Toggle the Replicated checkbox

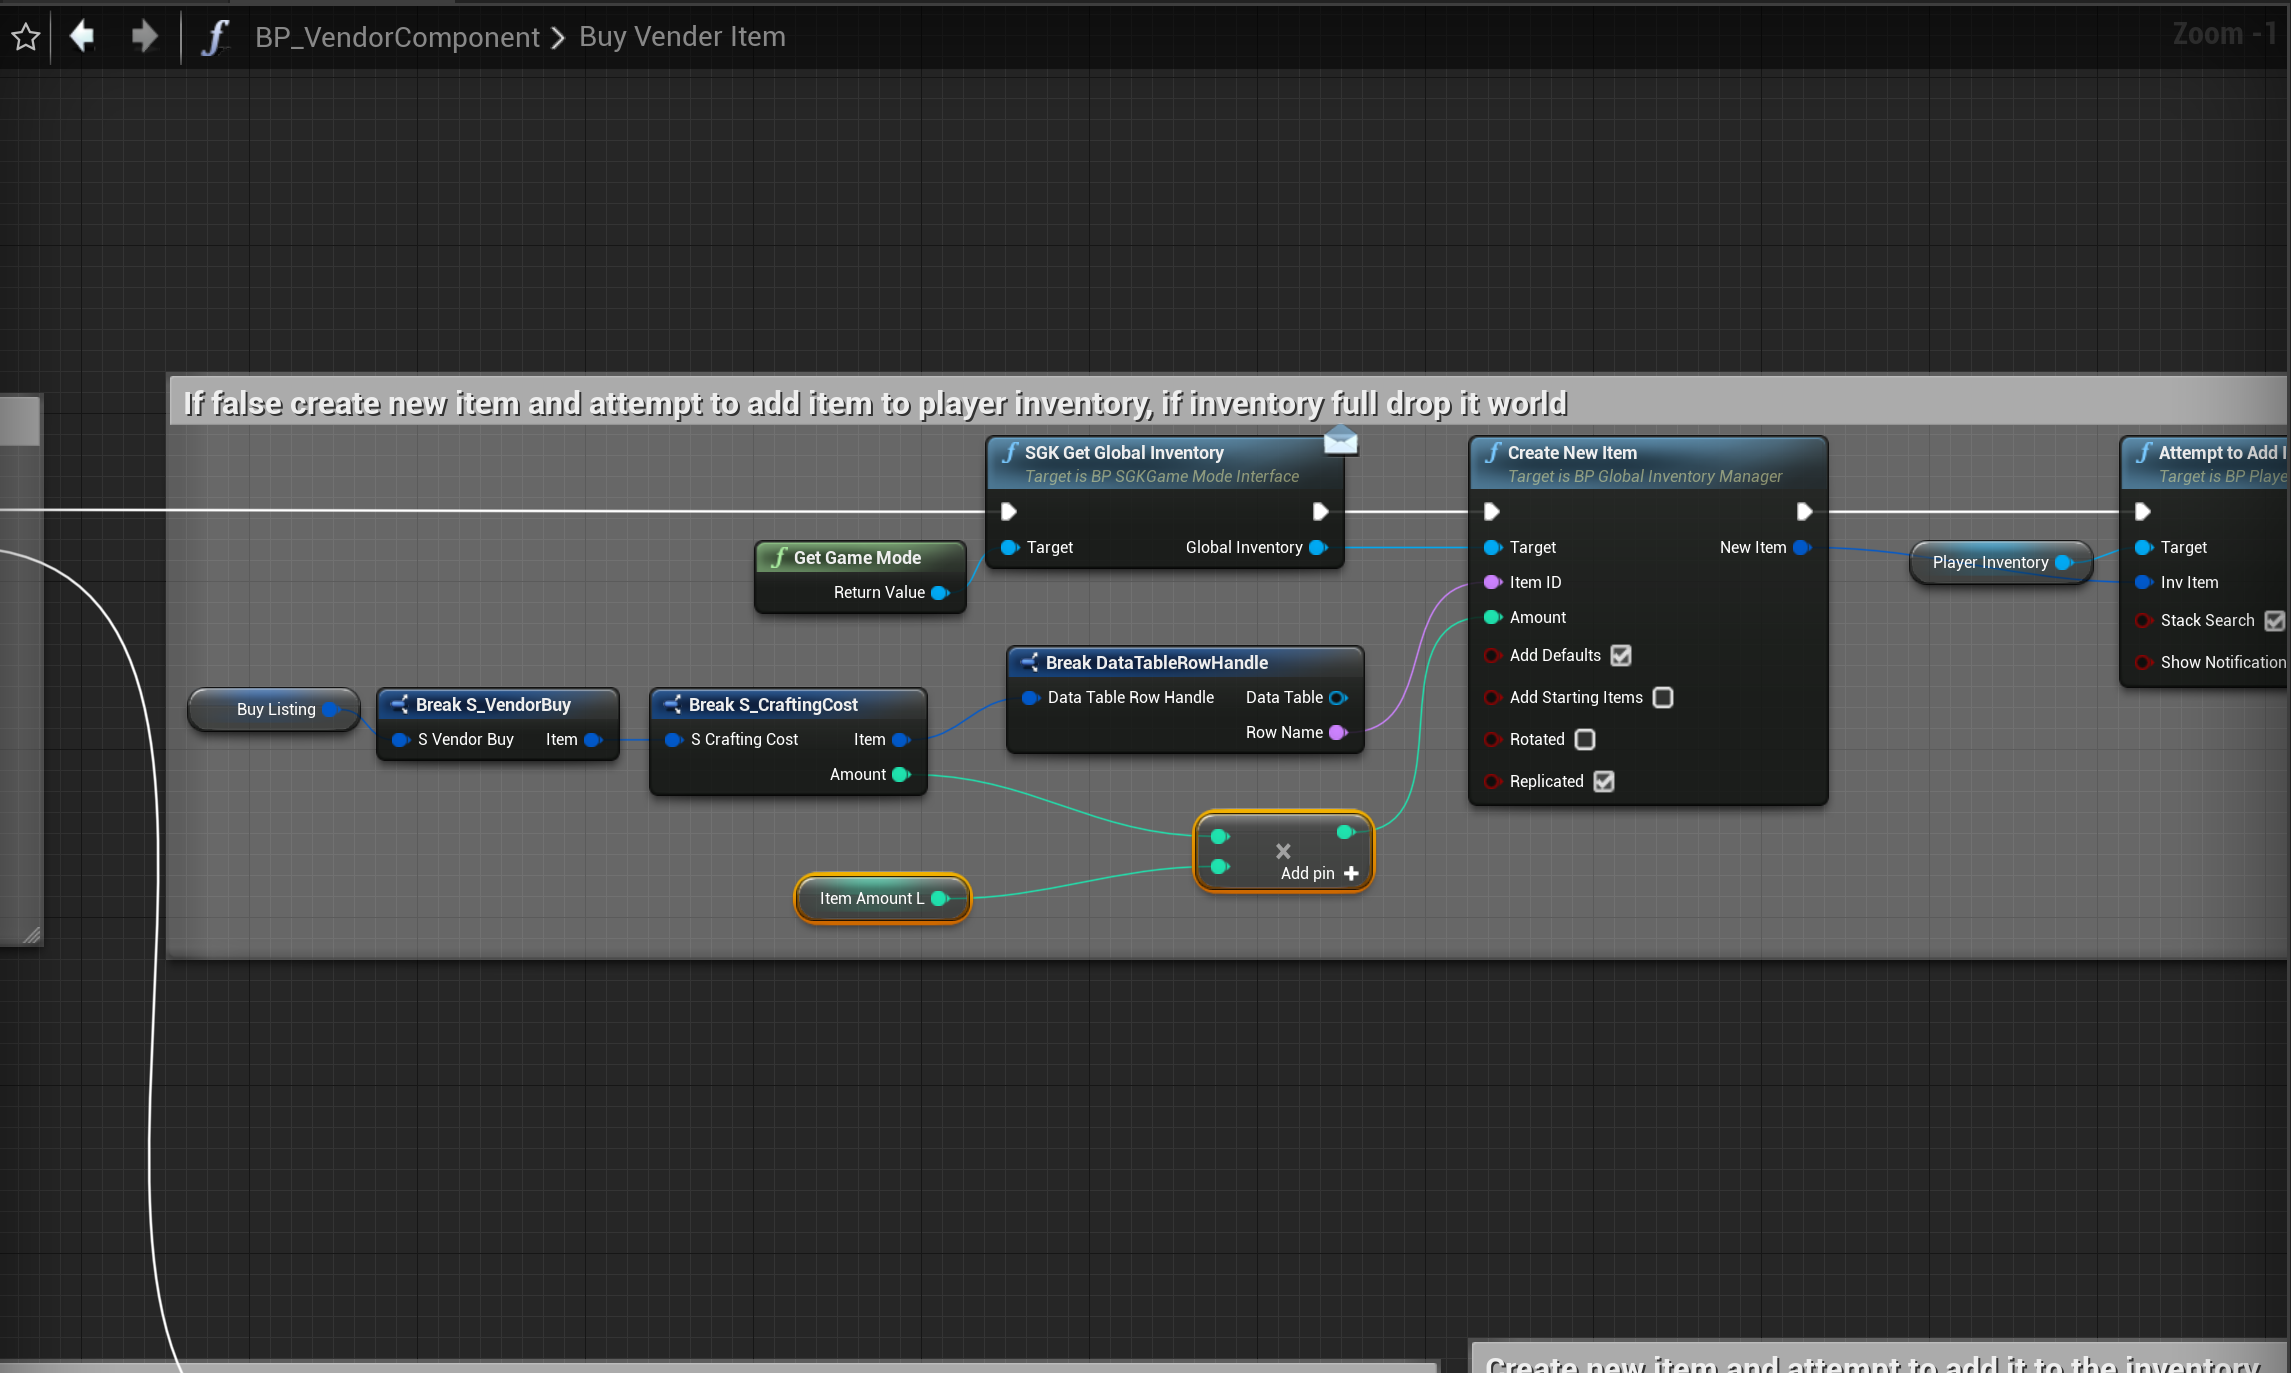pos(1604,782)
